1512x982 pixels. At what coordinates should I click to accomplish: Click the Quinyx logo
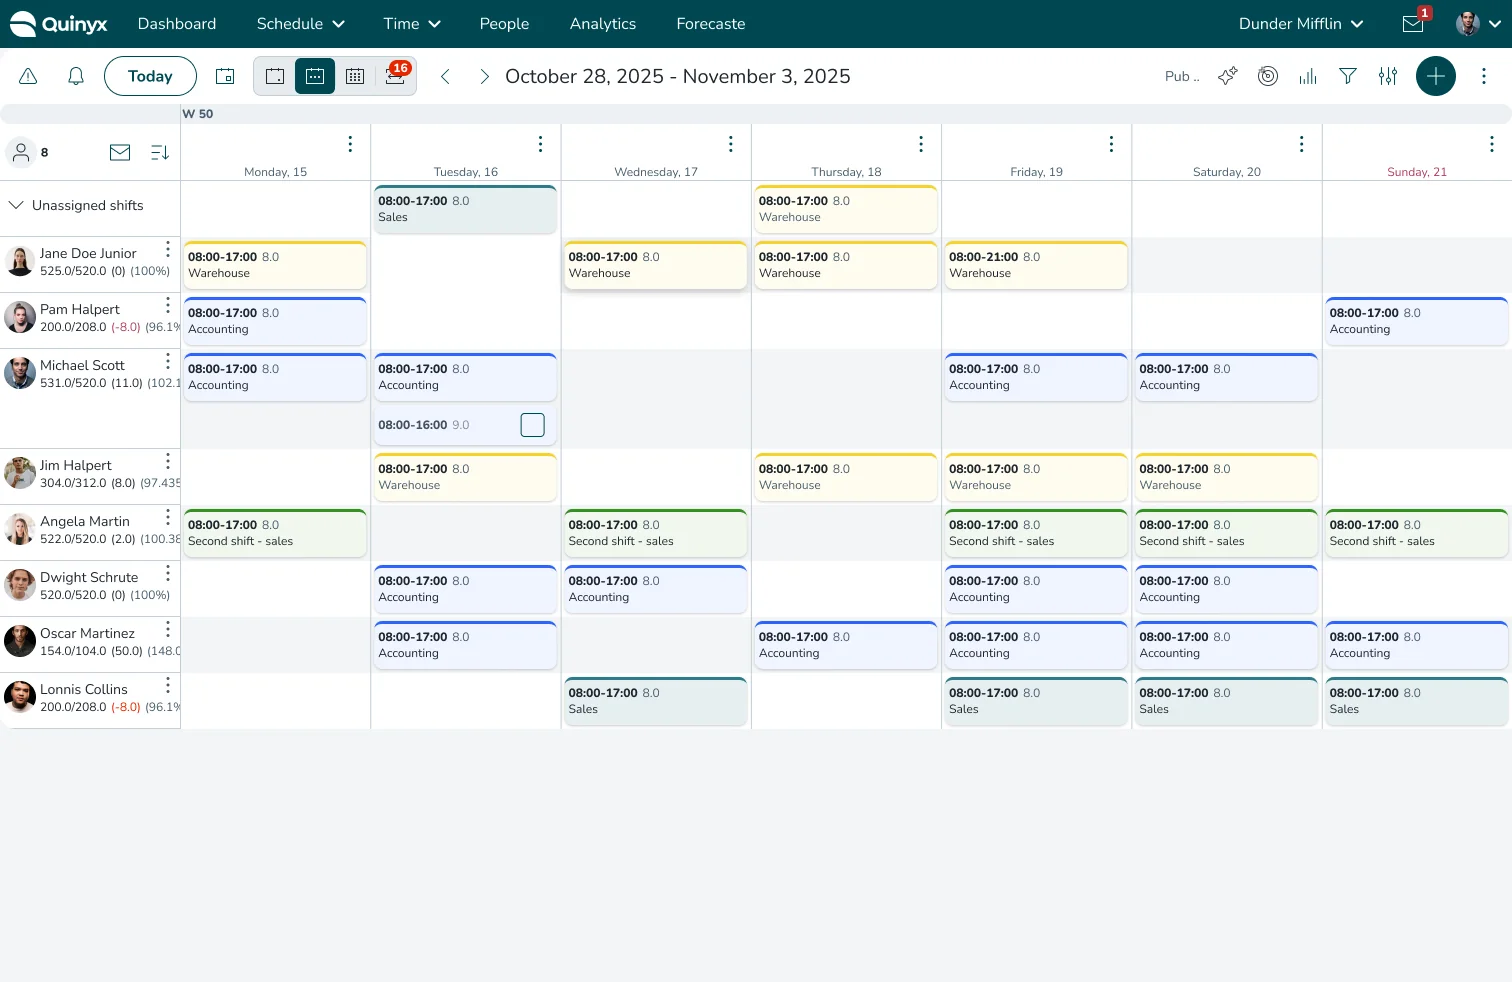pos(58,24)
